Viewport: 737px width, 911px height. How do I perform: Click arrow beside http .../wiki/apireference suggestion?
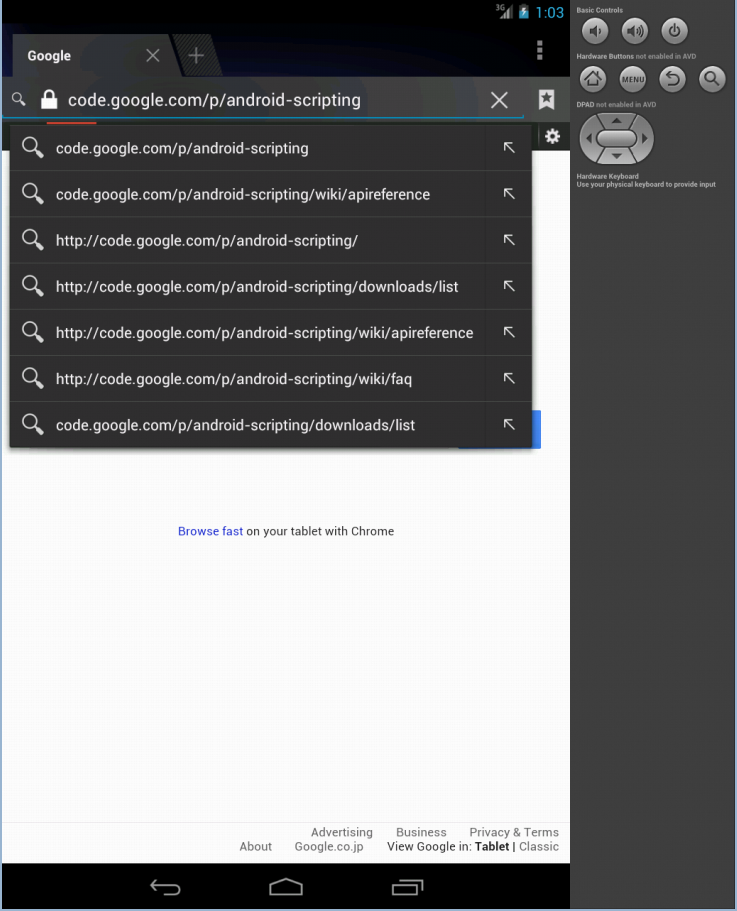509,332
